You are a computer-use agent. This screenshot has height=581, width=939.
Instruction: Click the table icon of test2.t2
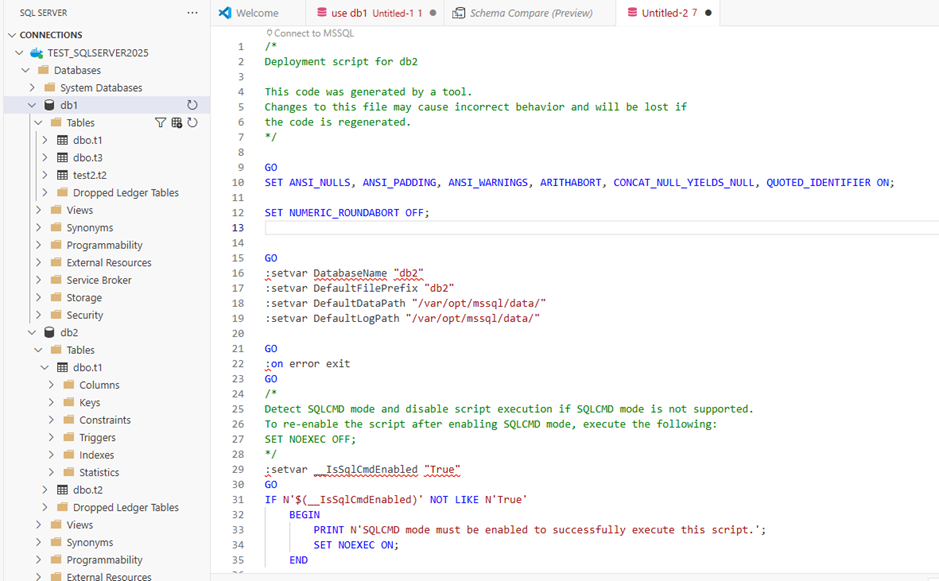pos(62,175)
